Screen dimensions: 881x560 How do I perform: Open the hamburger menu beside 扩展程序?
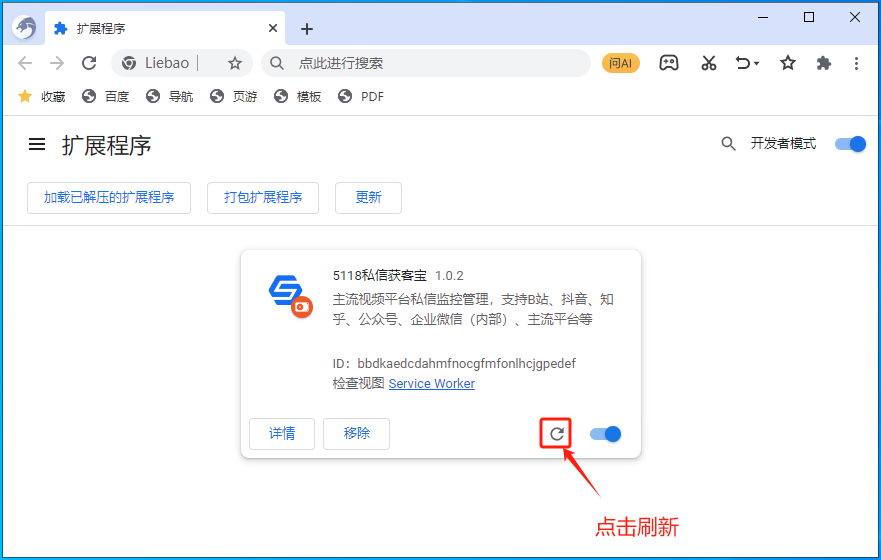tap(37, 144)
